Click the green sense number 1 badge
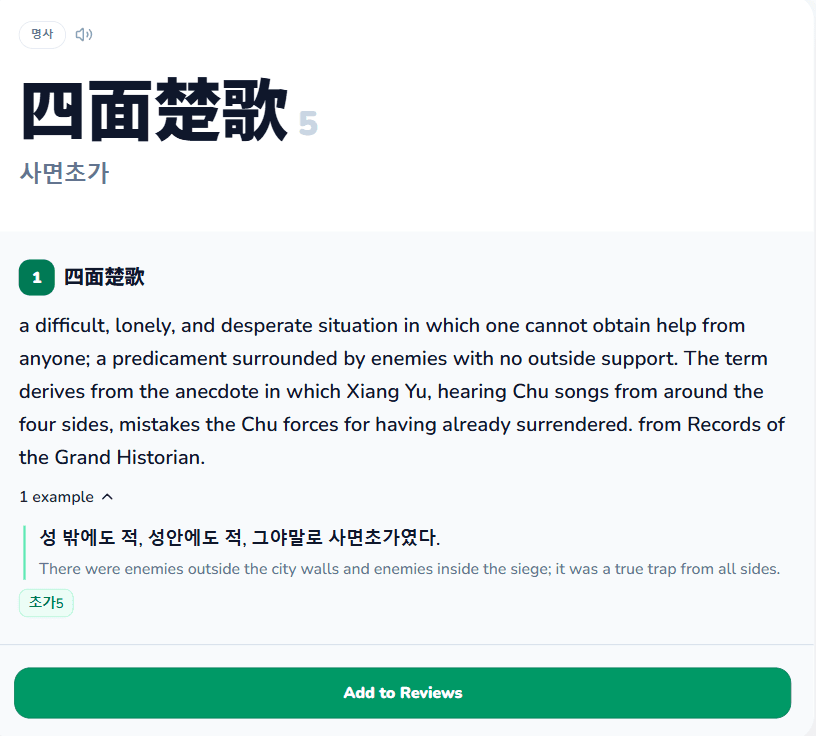 37,277
